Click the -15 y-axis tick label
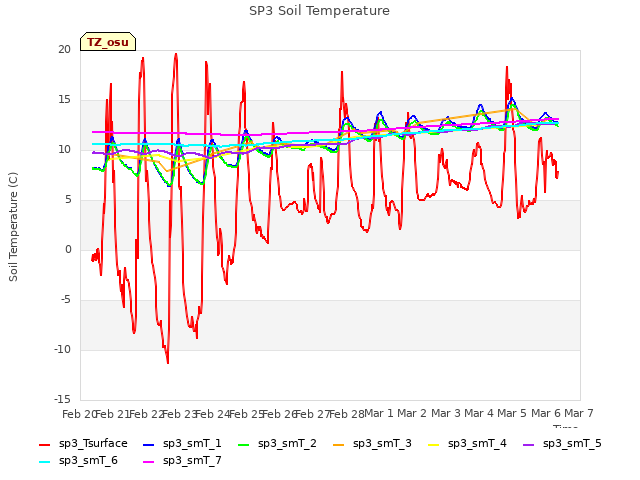 point(62,399)
